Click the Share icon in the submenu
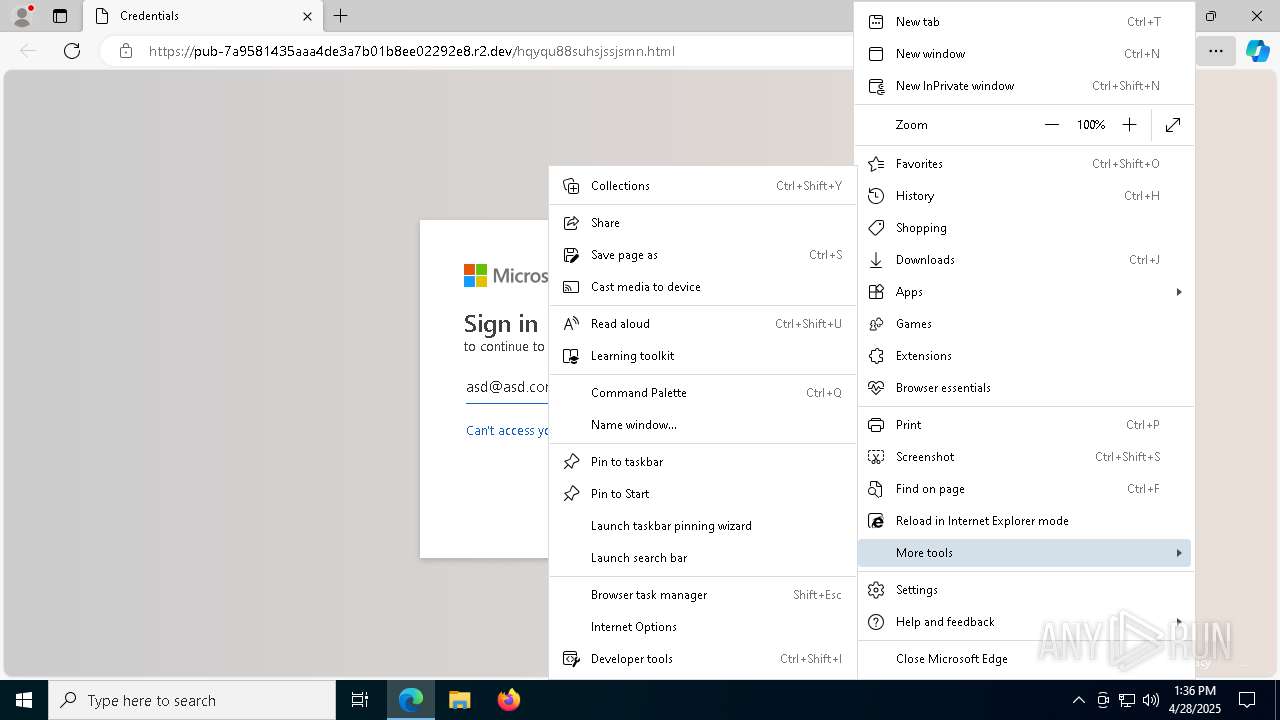1280x720 pixels. point(571,223)
